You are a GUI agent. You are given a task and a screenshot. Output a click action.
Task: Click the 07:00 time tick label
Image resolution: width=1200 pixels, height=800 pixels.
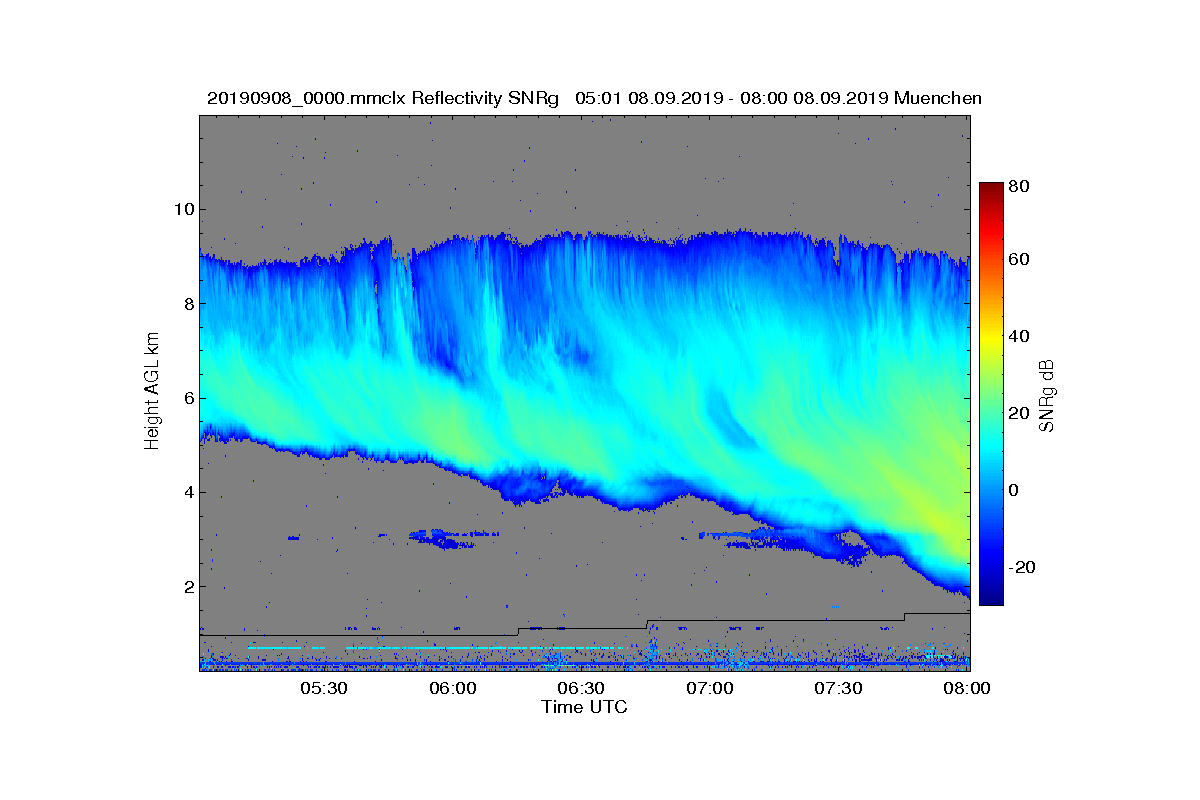pyautogui.click(x=710, y=688)
